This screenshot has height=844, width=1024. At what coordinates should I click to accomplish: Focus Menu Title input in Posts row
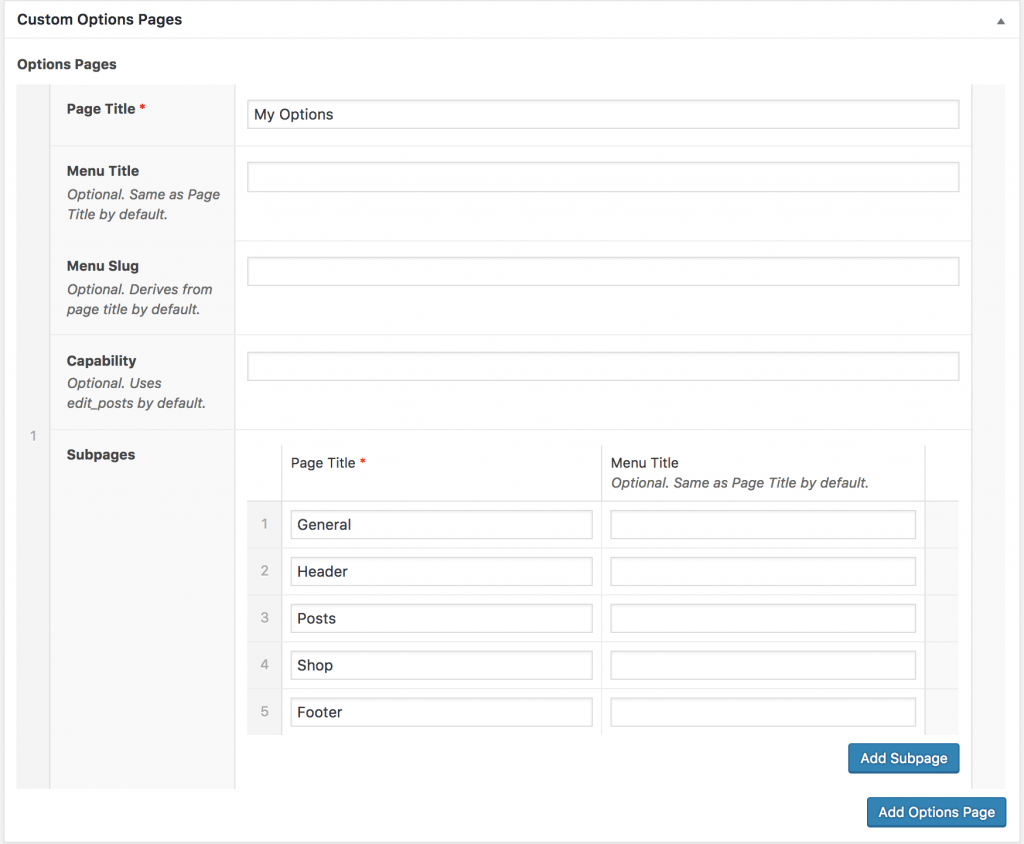click(x=763, y=619)
